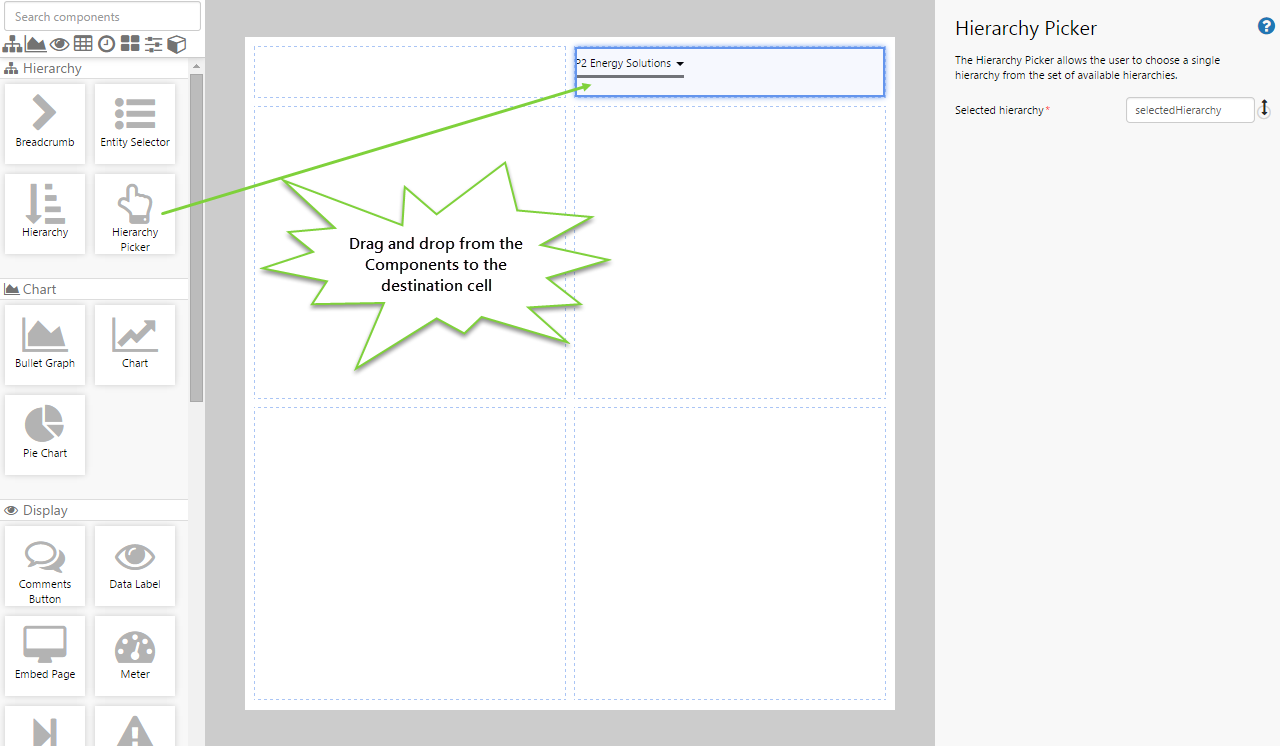Select the table grid category icon
1280x746 pixels.
click(83, 44)
